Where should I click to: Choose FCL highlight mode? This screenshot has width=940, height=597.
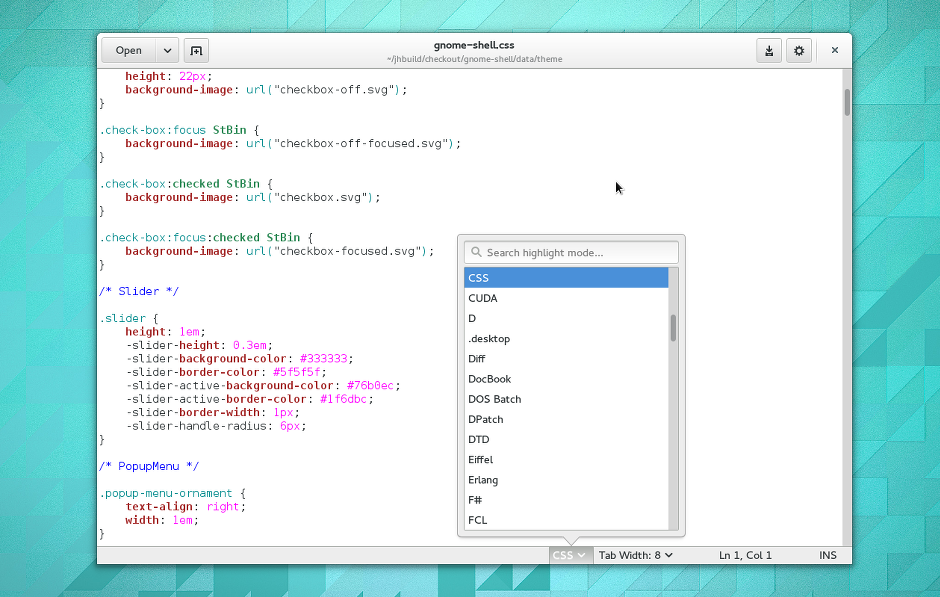point(566,520)
